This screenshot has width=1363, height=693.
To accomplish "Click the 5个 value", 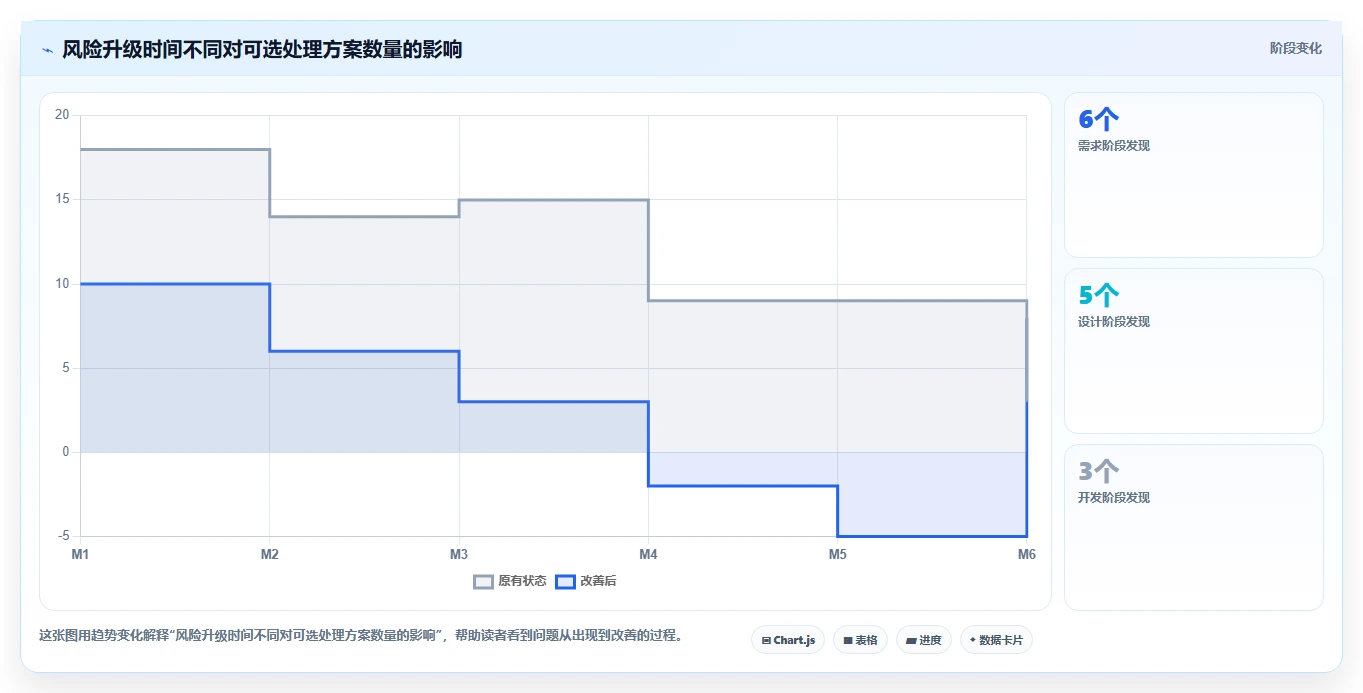I will pyautogui.click(x=1098, y=296).
